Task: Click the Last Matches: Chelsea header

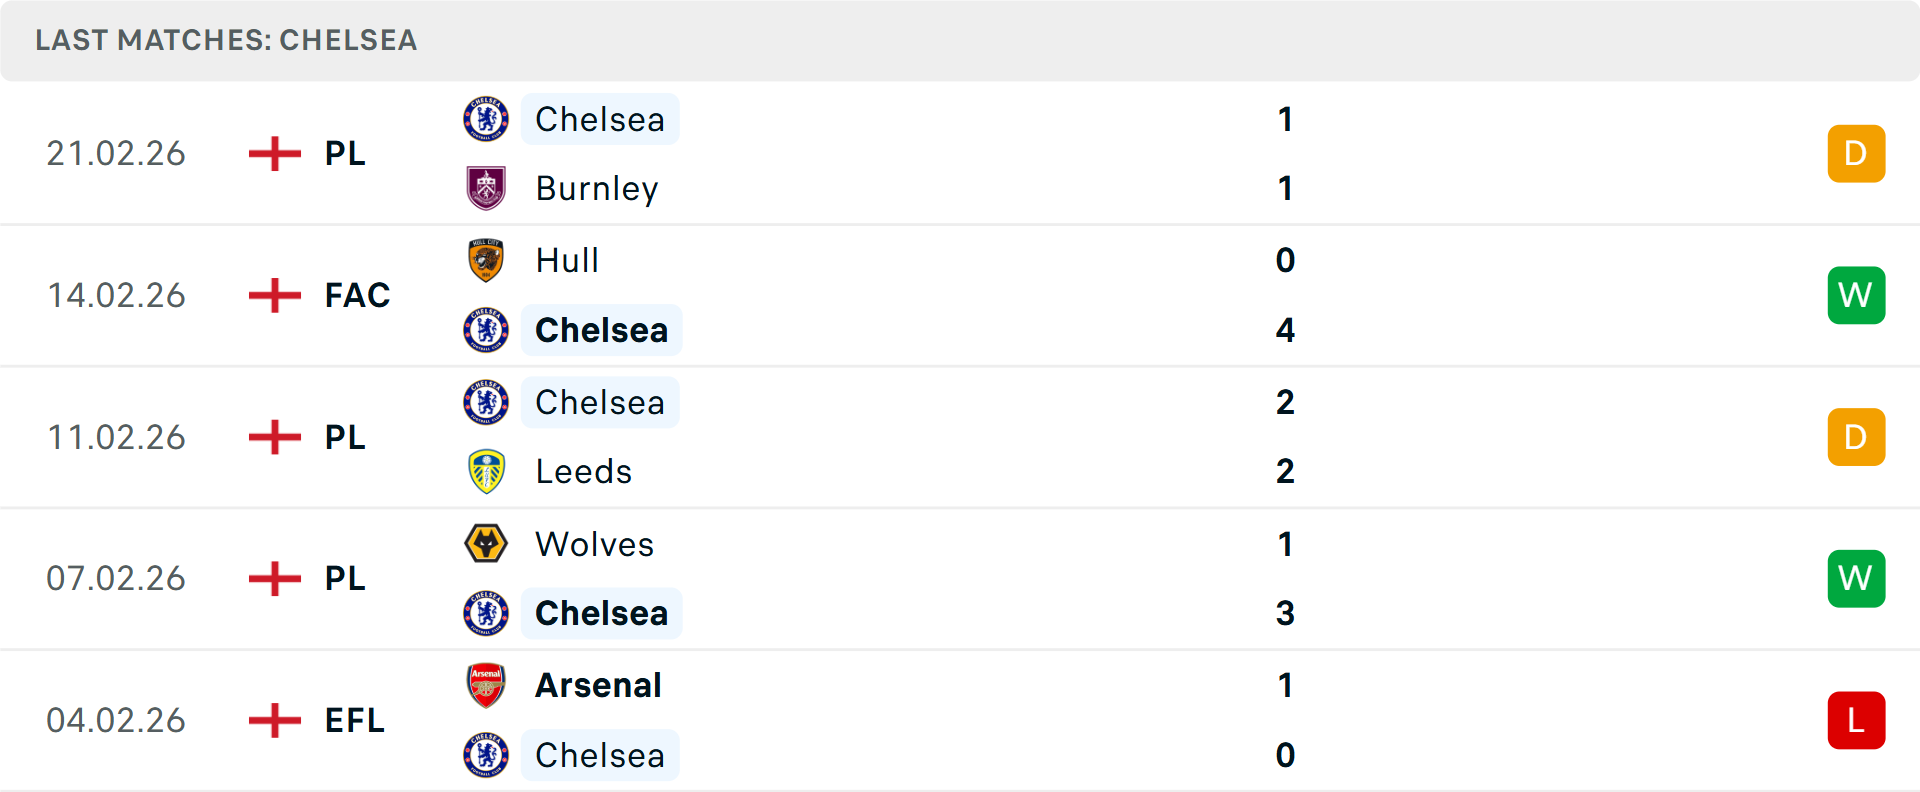Action: [226, 40]
